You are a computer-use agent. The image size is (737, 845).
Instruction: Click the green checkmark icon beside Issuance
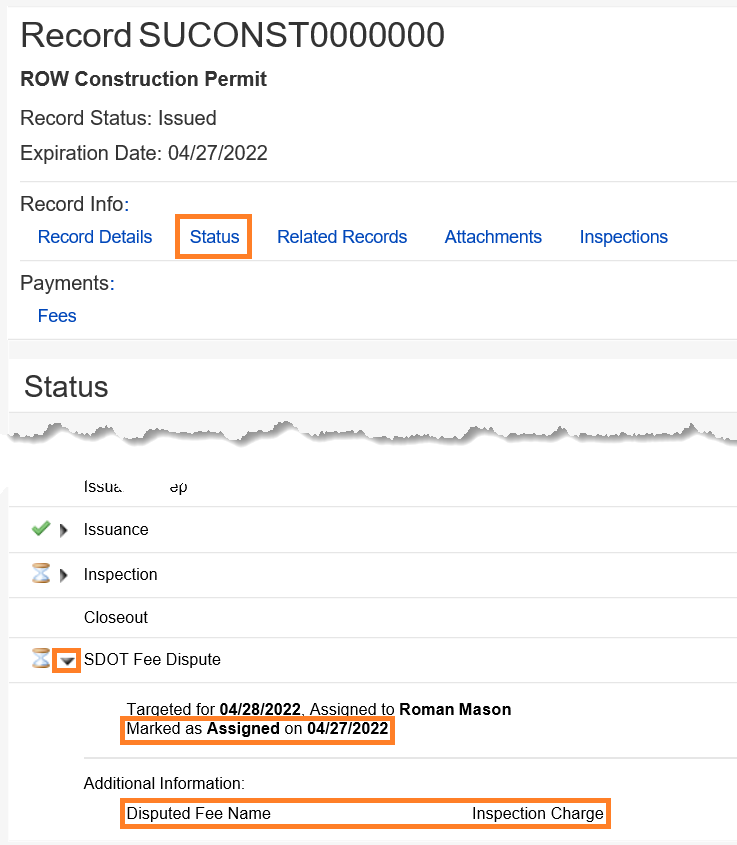tap(41, 529)
